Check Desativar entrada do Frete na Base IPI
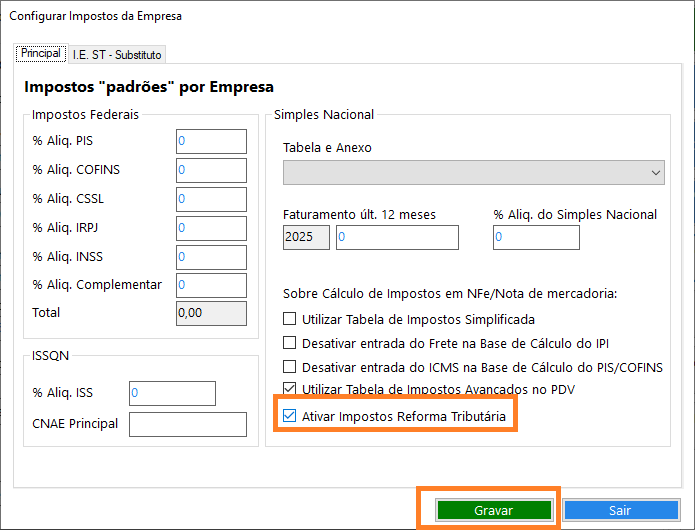The height and width of the screenshot is (530, 695). (x=290, y=343)
